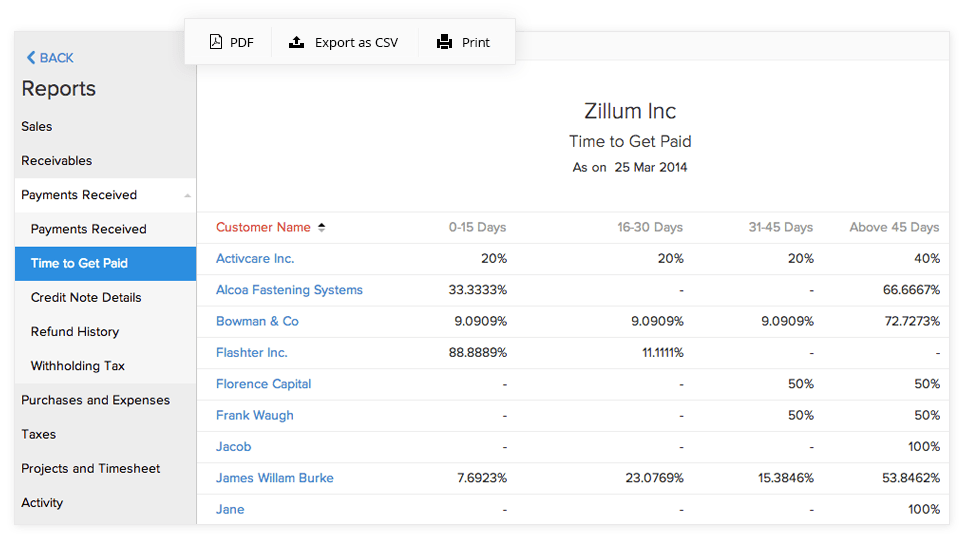
Task: Open the Alcoa Fastening Systems link
Action: click(x=289, y=290)
